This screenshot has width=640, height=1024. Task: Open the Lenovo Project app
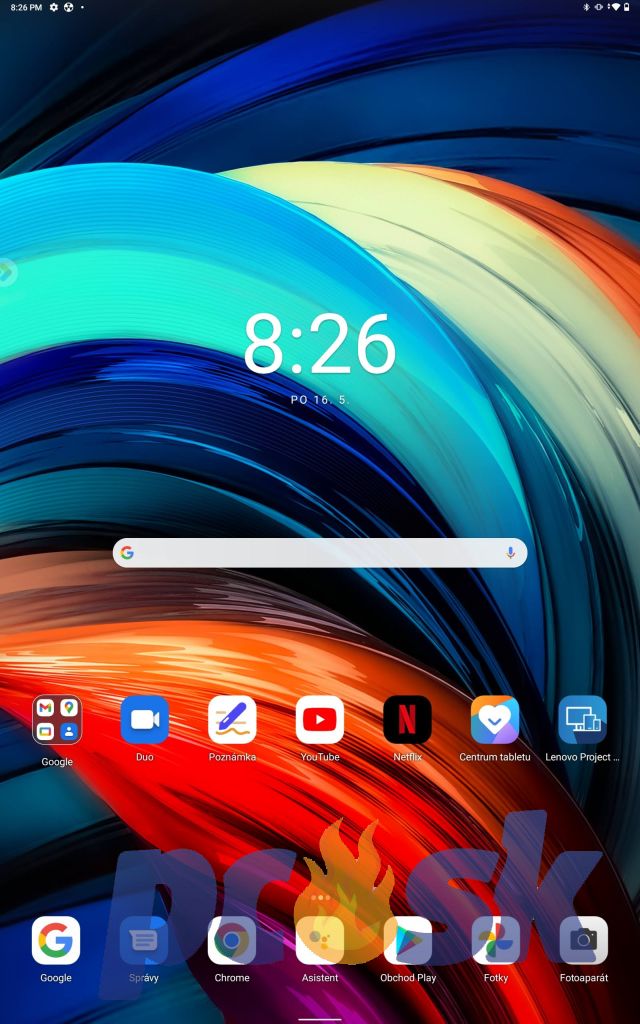click(582, 720)
